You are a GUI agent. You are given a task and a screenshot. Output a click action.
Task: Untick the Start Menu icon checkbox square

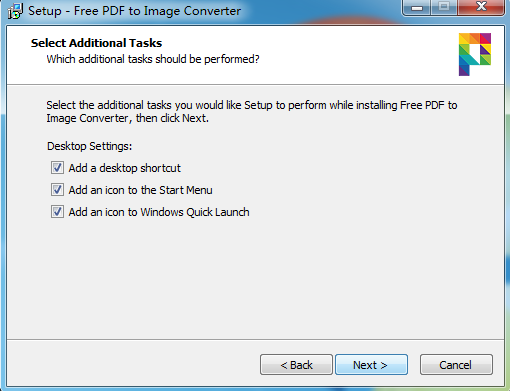pyautogui.click(x=57, y=190)
